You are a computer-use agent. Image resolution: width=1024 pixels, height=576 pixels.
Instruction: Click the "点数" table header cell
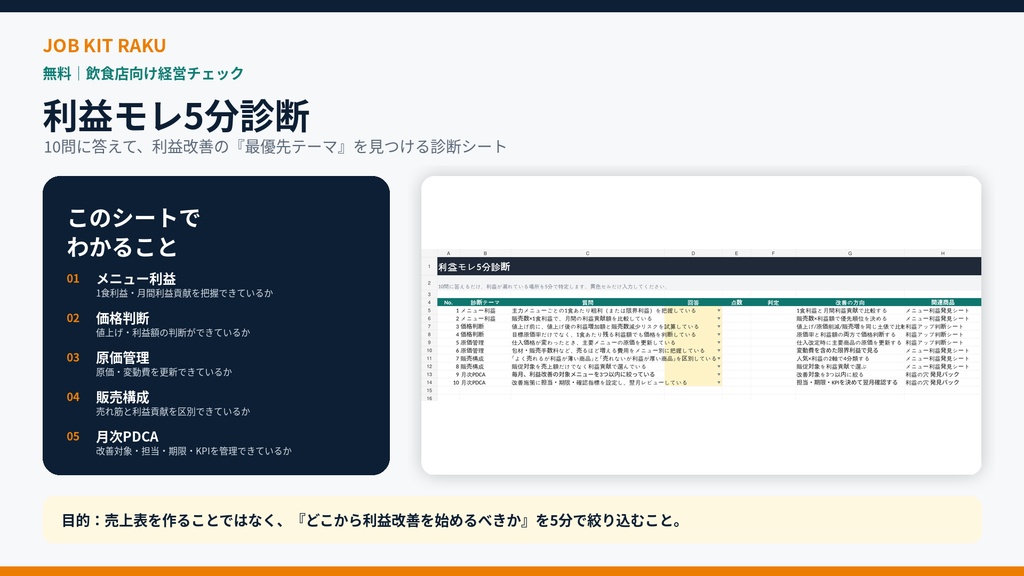(x=736, y=302)
